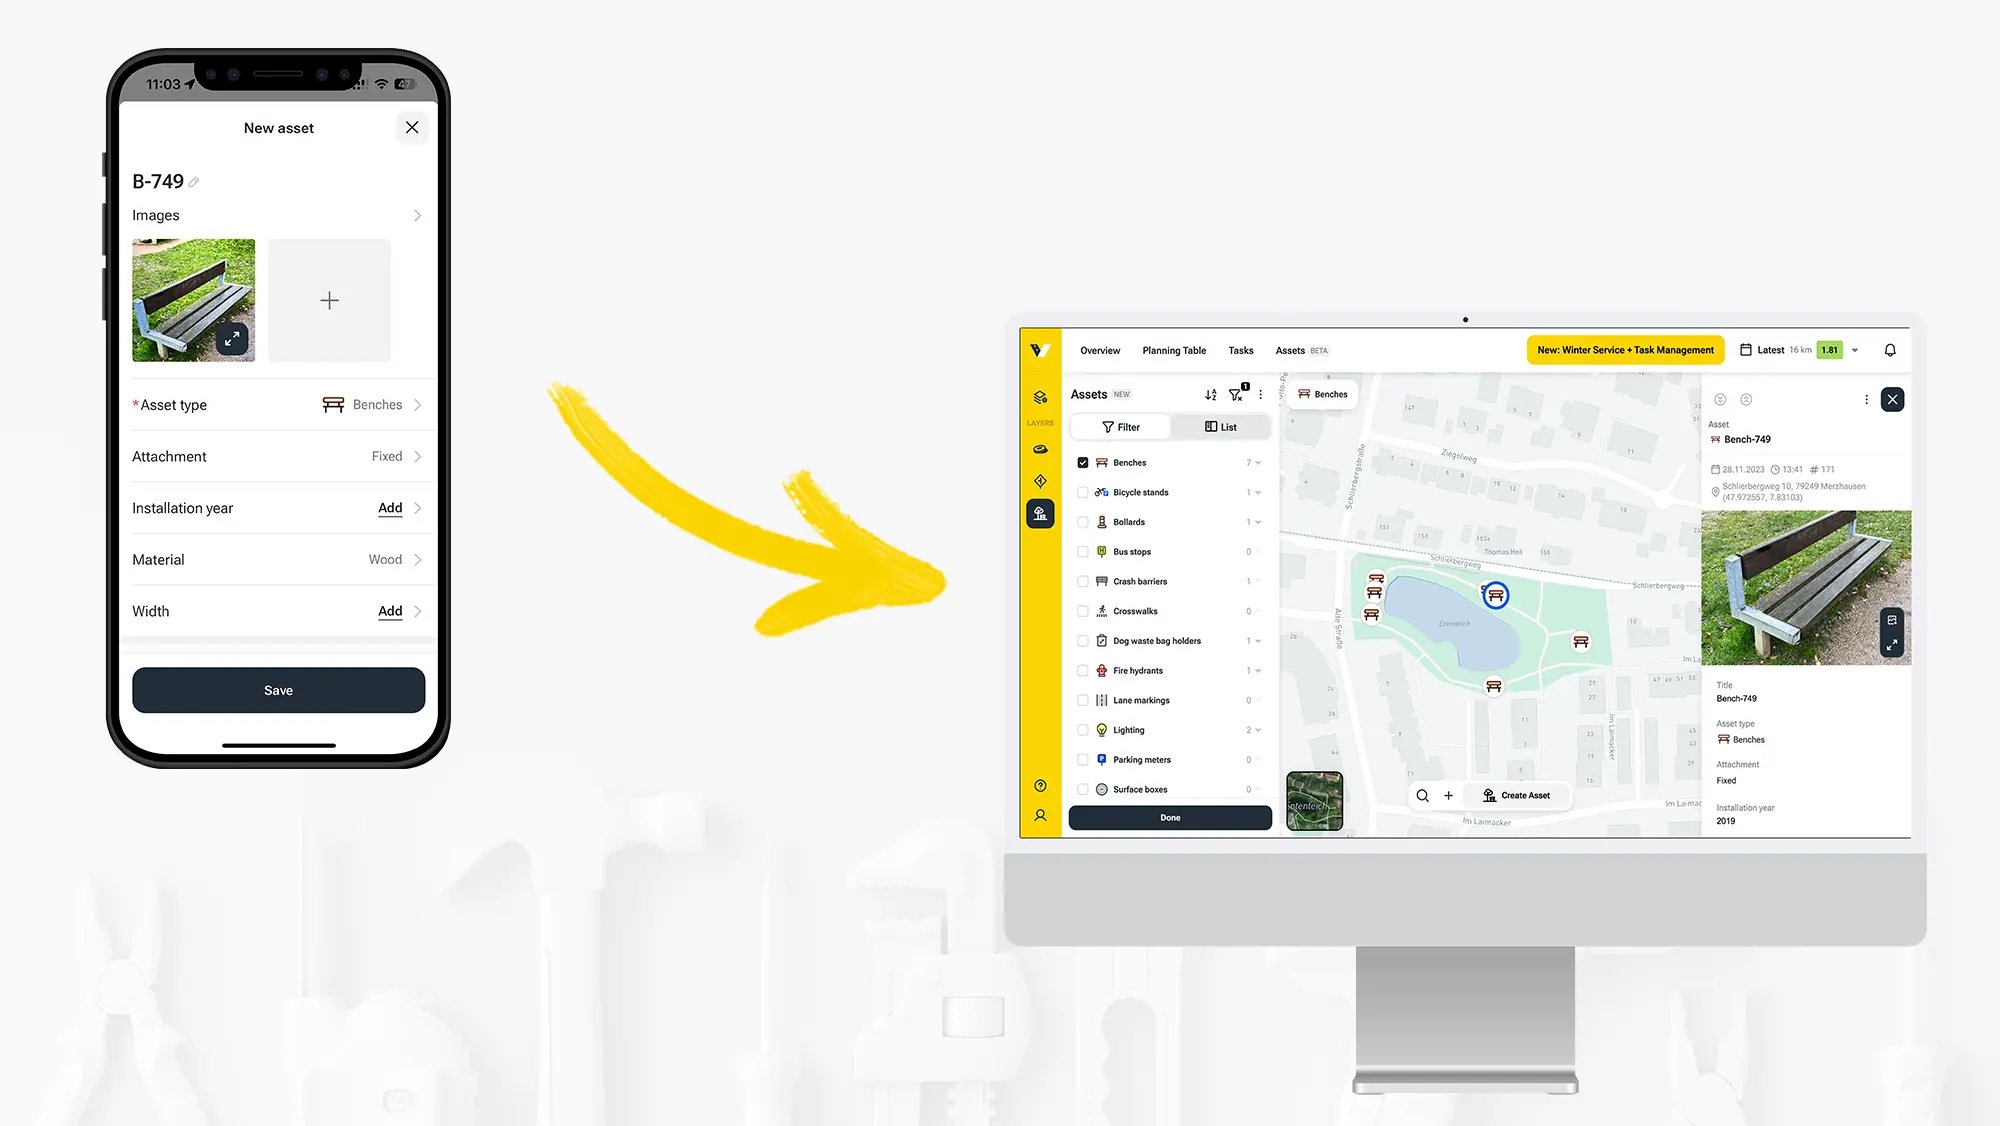Toggle the Bicycle stands layer checkbox
The width and height of the screenshot is (2000, 1126).
pyautogui.click(x=1081, y=492)
